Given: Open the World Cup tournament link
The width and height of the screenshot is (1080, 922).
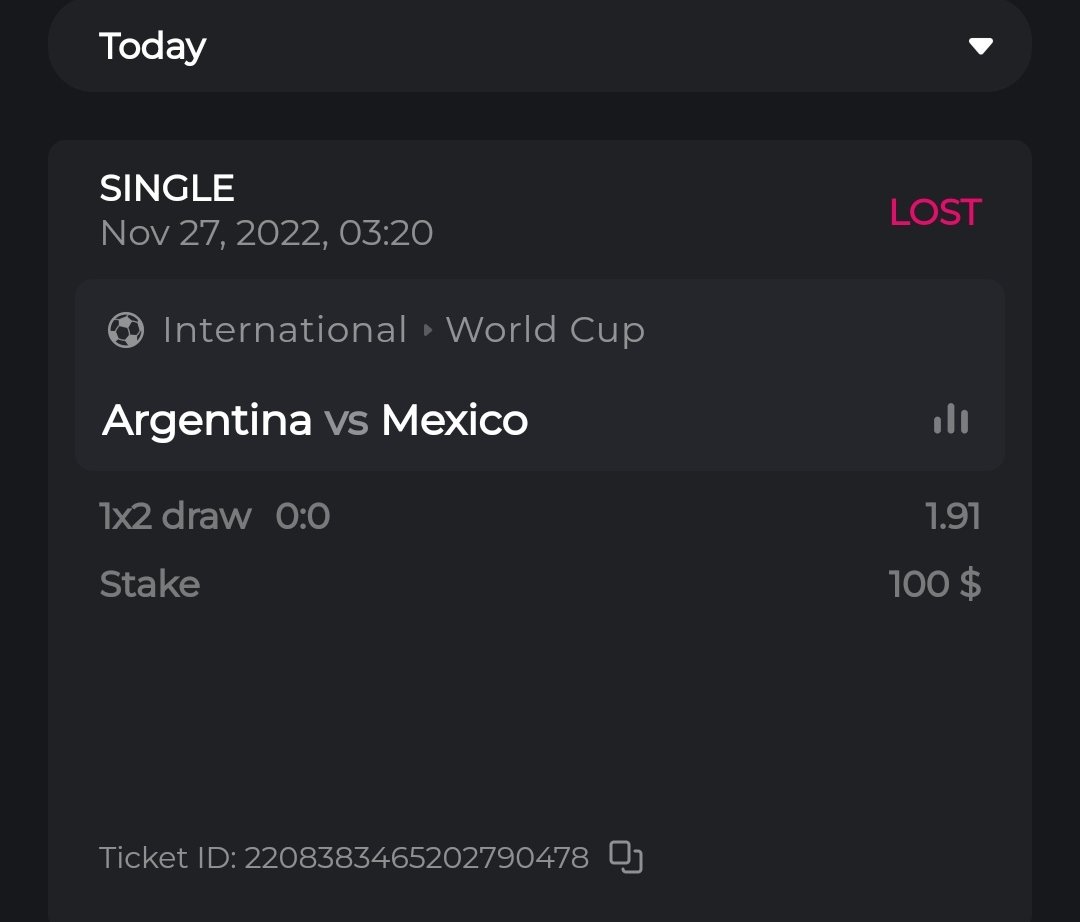Looking at the screenshot, I should tap(545, 330).
